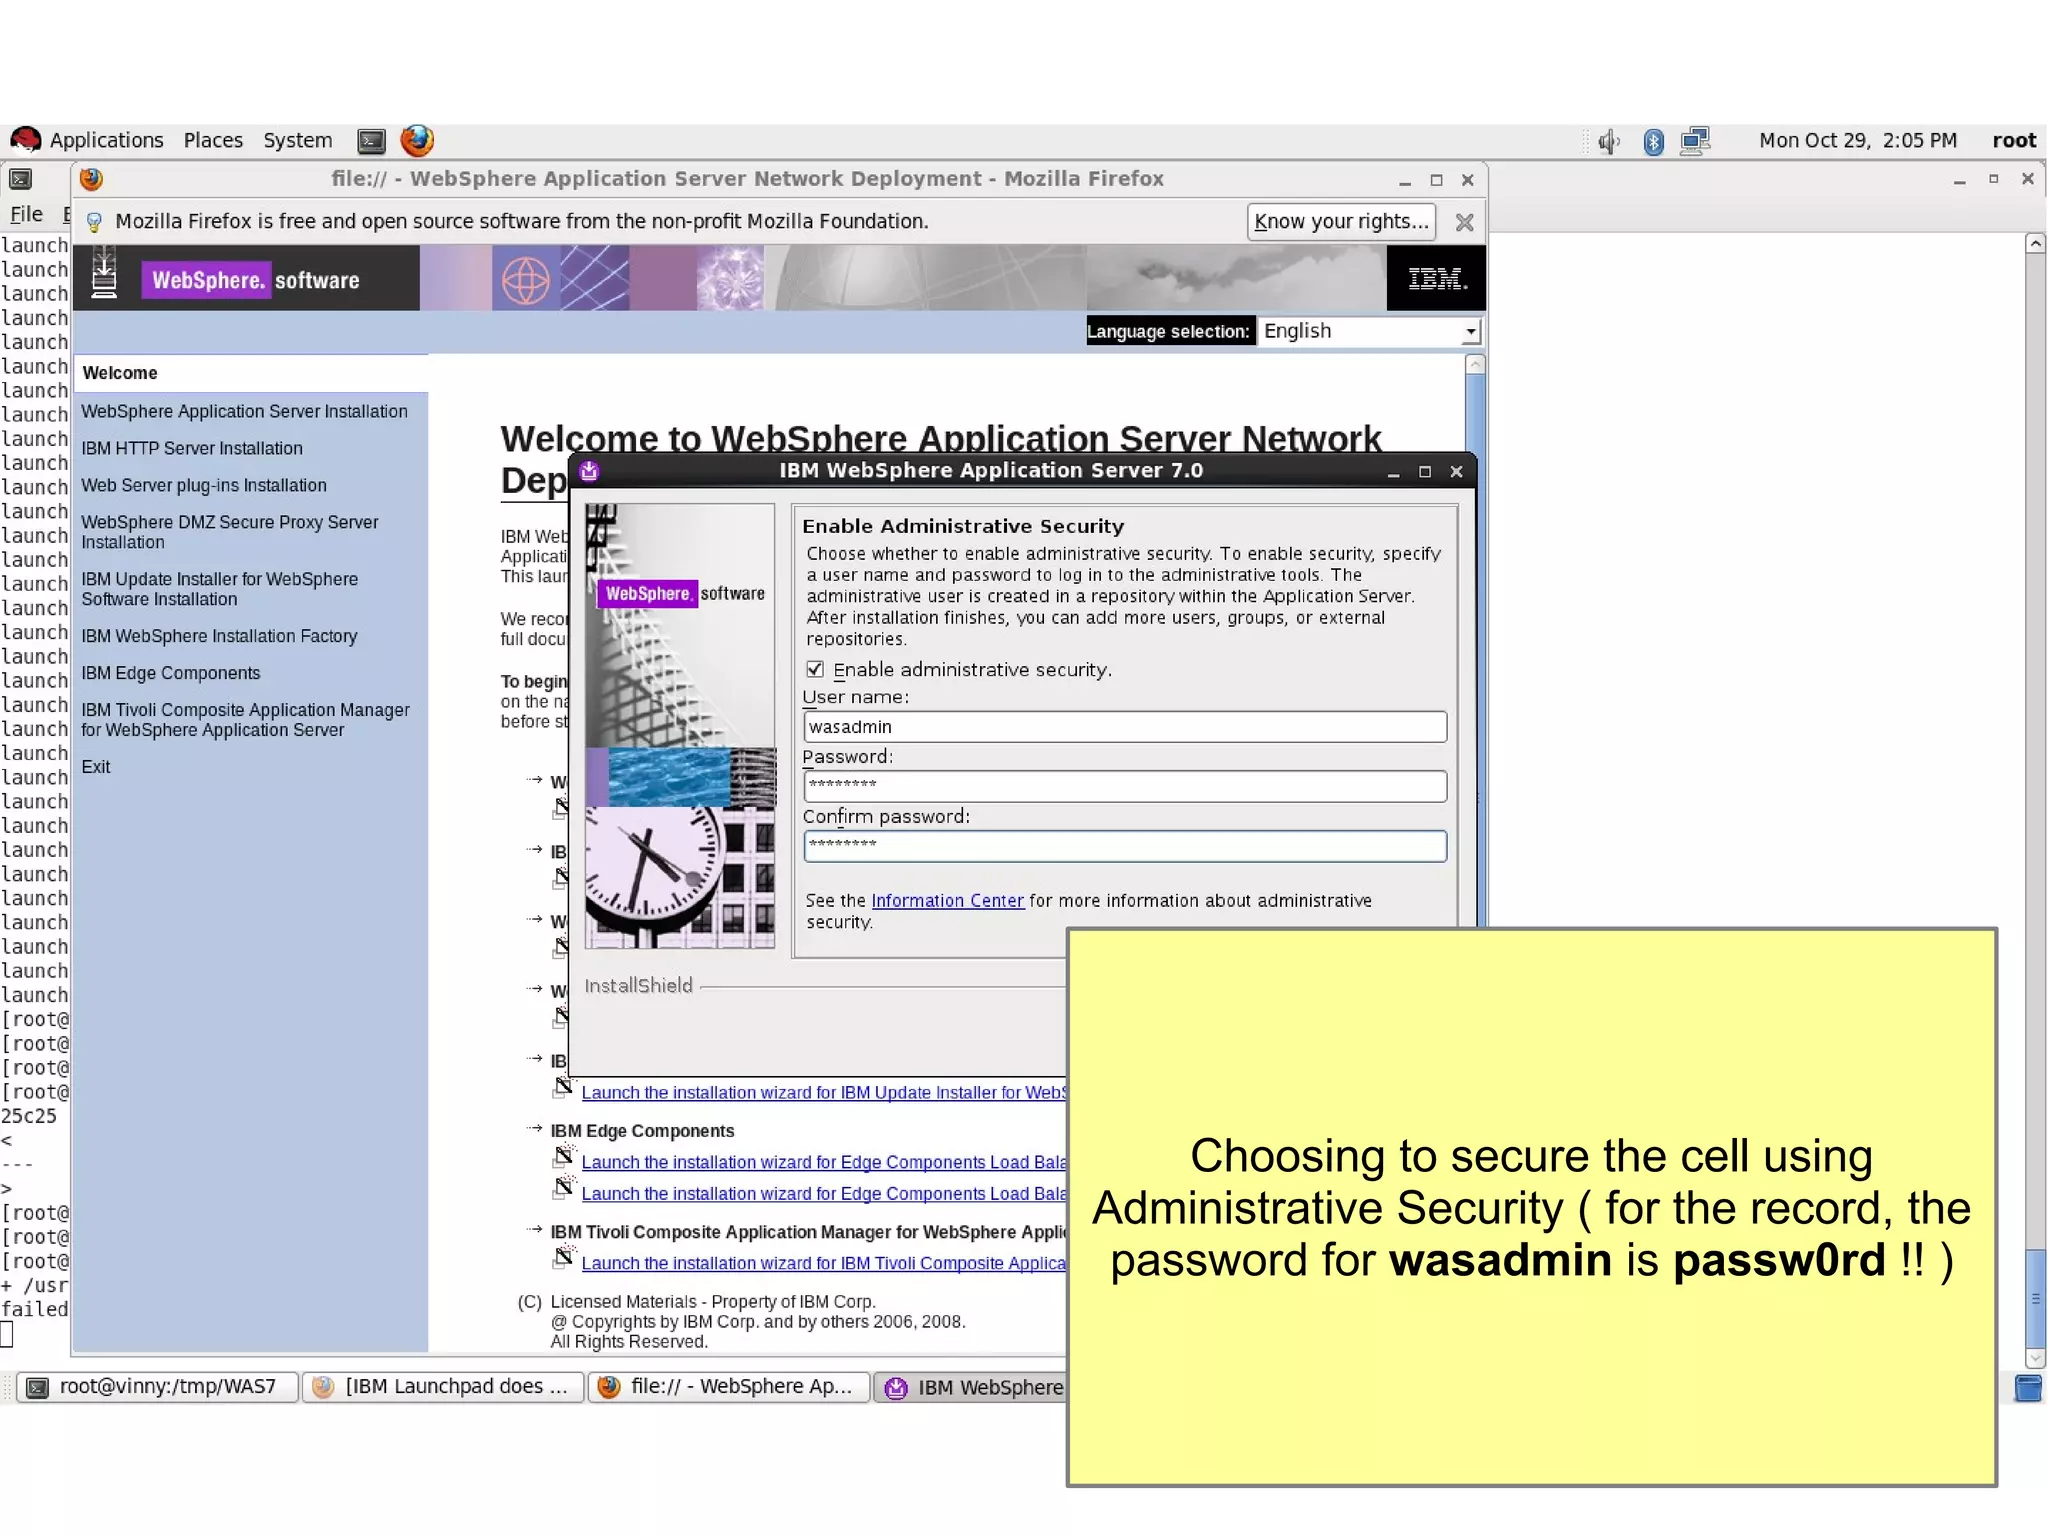Click the Launch installation wizard for IBM Update Installer link
The width and height of the screenshot is (2048, 1535).
824,1093
